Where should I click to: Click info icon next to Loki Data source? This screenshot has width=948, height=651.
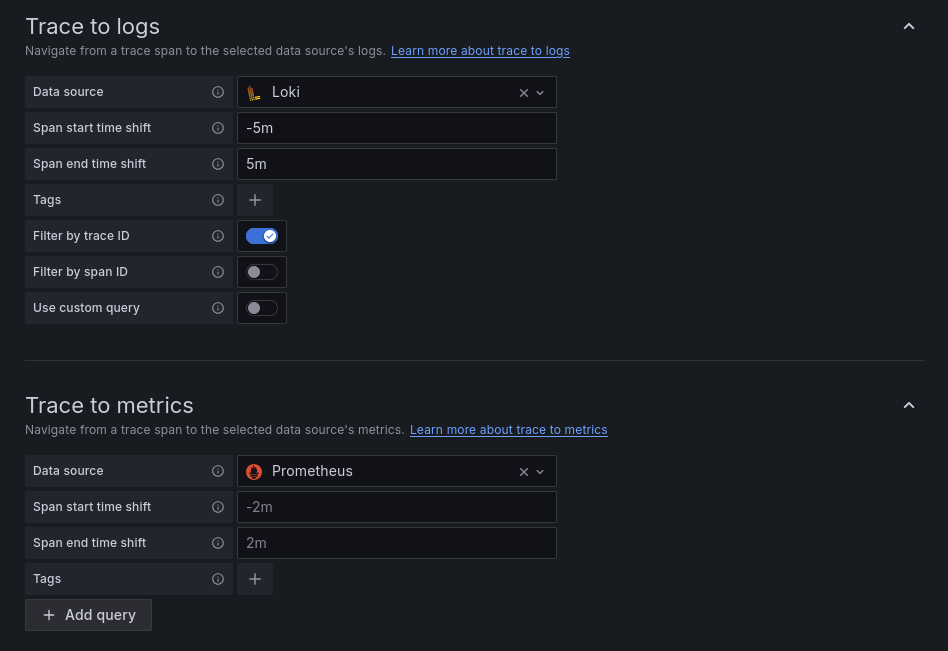(218, 92)
